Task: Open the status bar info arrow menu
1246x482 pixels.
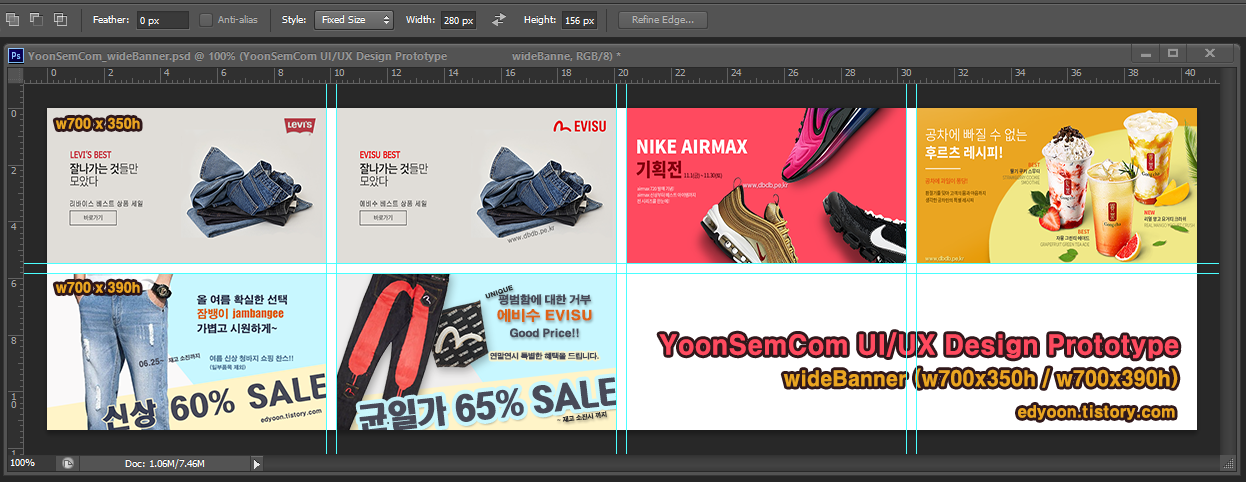Action: pyautogui.click(x=256, y=464)
